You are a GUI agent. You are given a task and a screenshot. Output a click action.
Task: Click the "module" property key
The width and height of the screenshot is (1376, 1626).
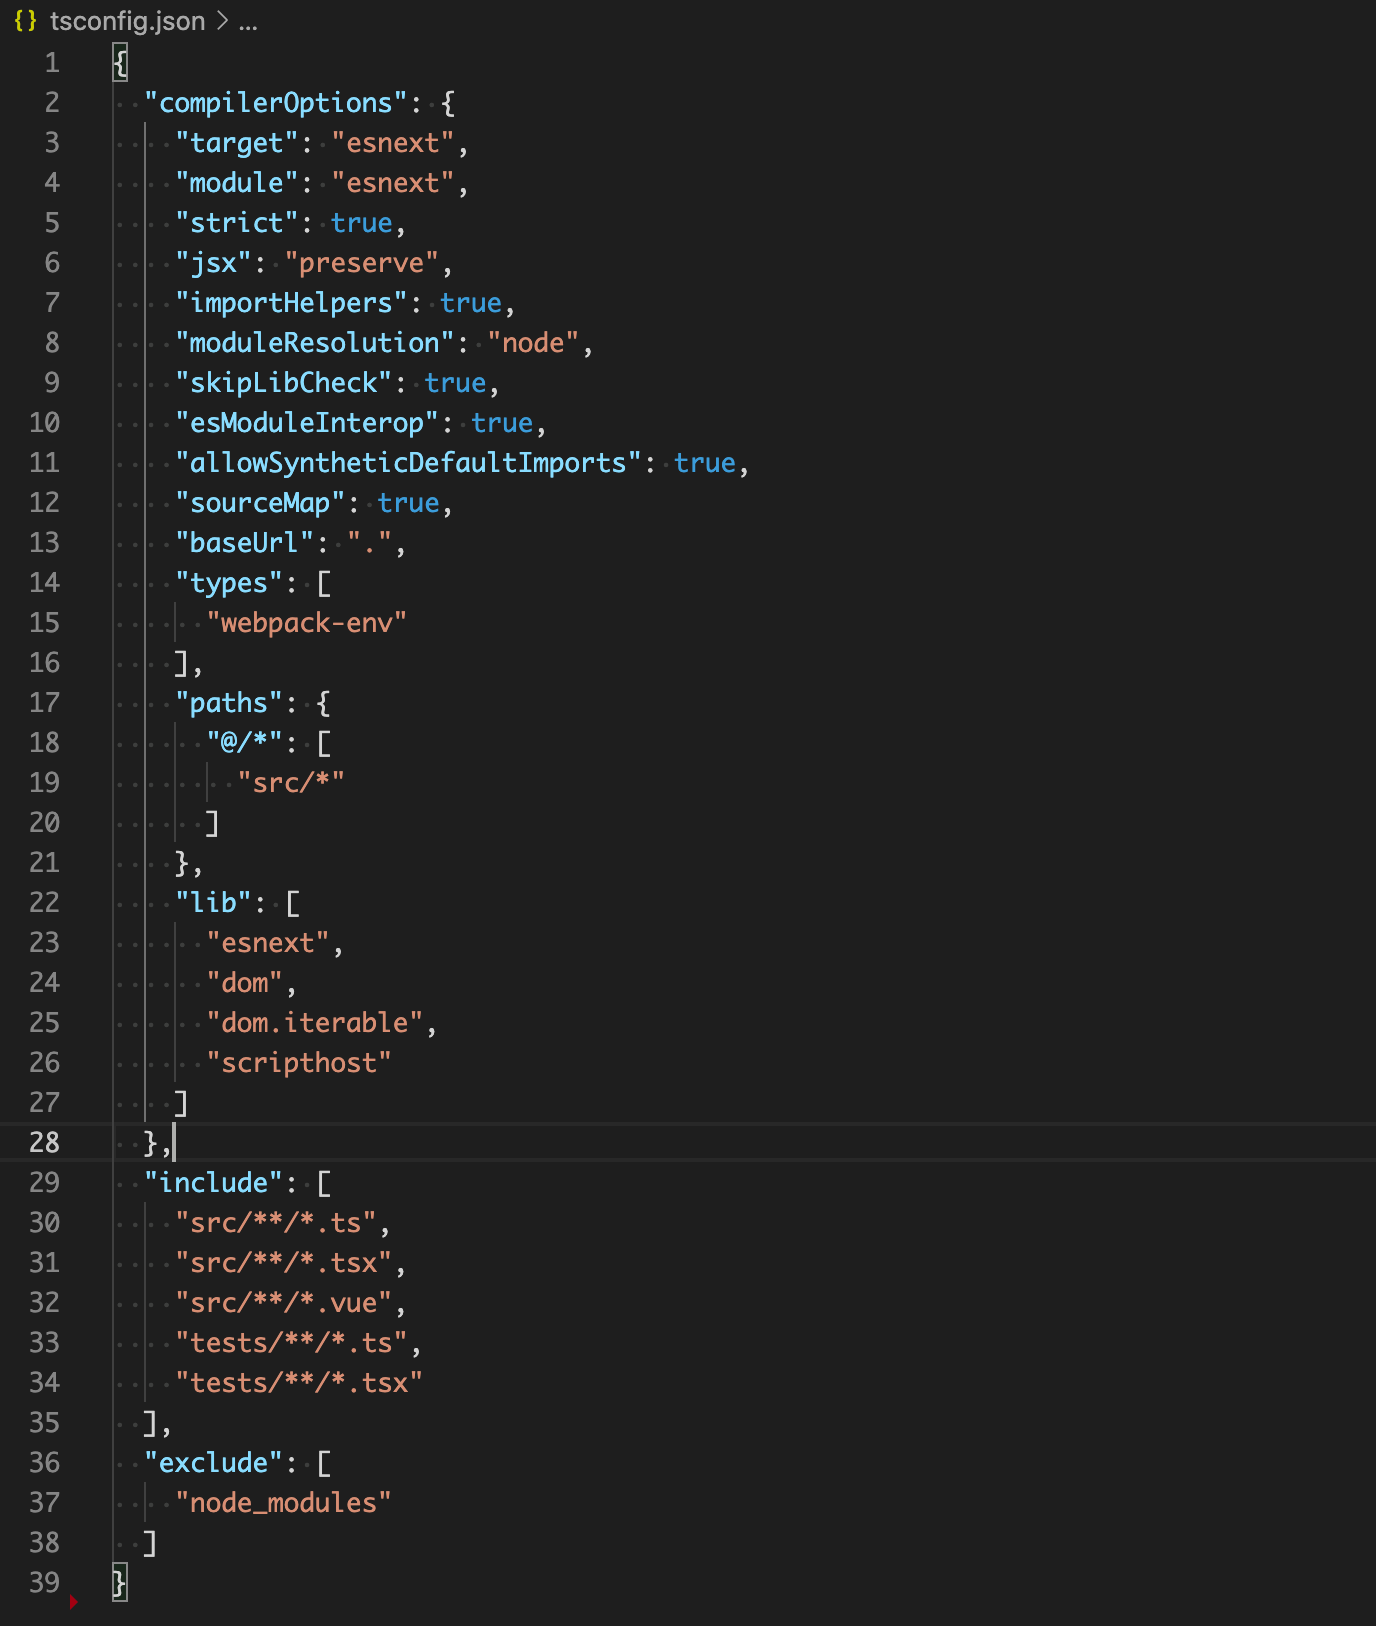click(x=237, y=183)
